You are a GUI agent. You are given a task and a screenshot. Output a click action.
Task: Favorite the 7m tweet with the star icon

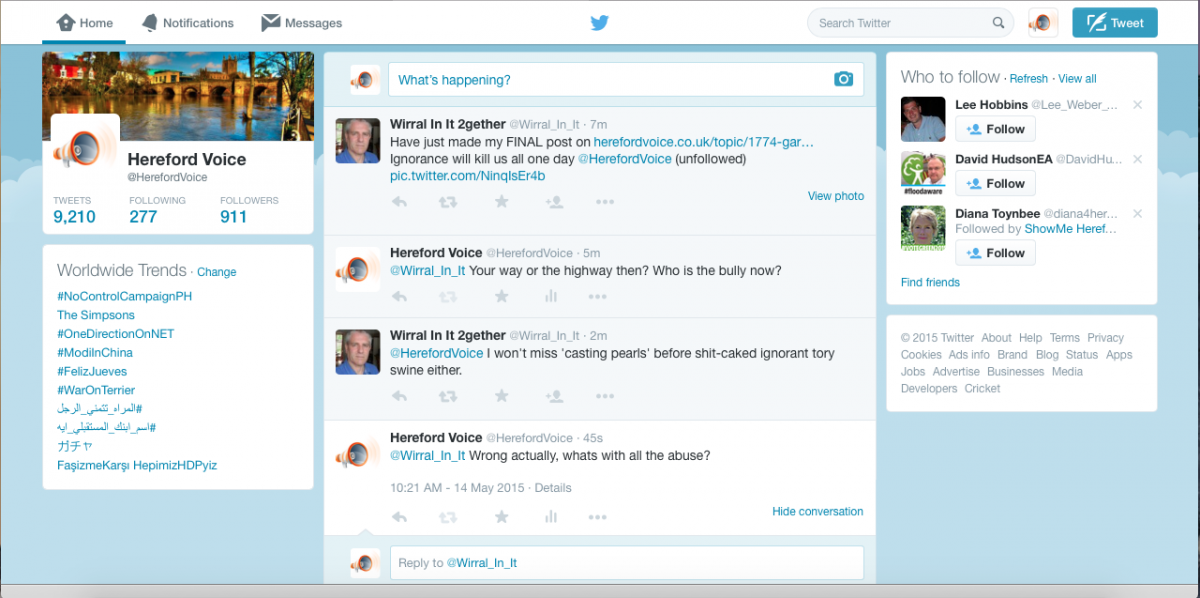coord(501,202)
